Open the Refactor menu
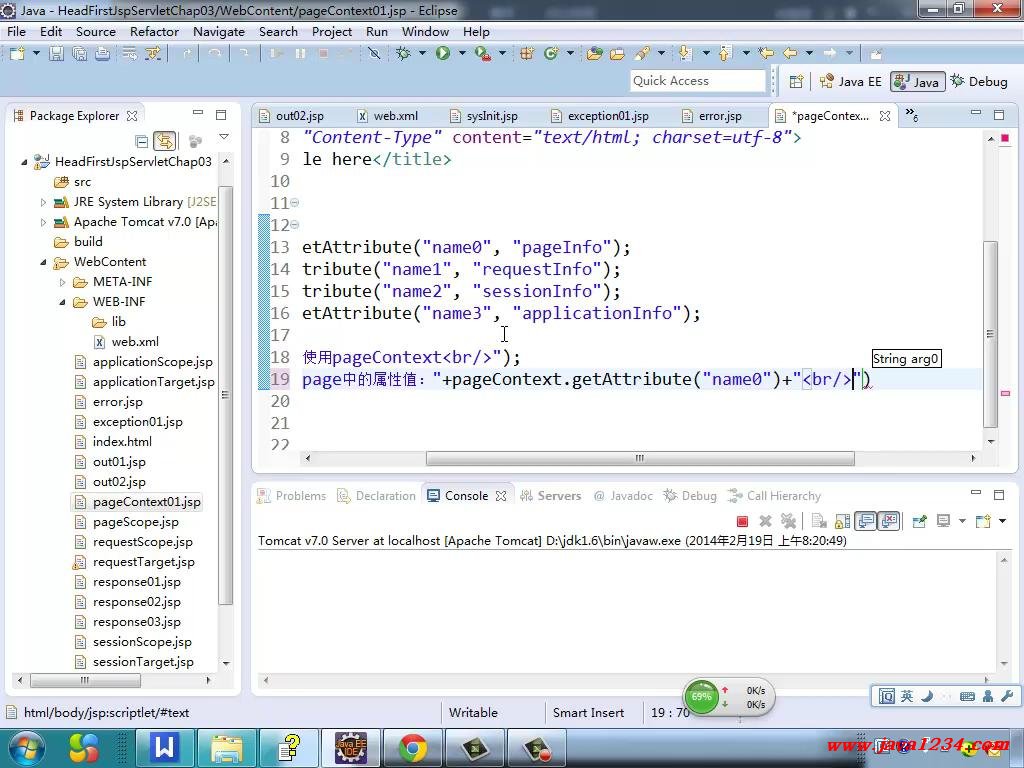This screenshot has height=768, width=1024. click(154, 31)
